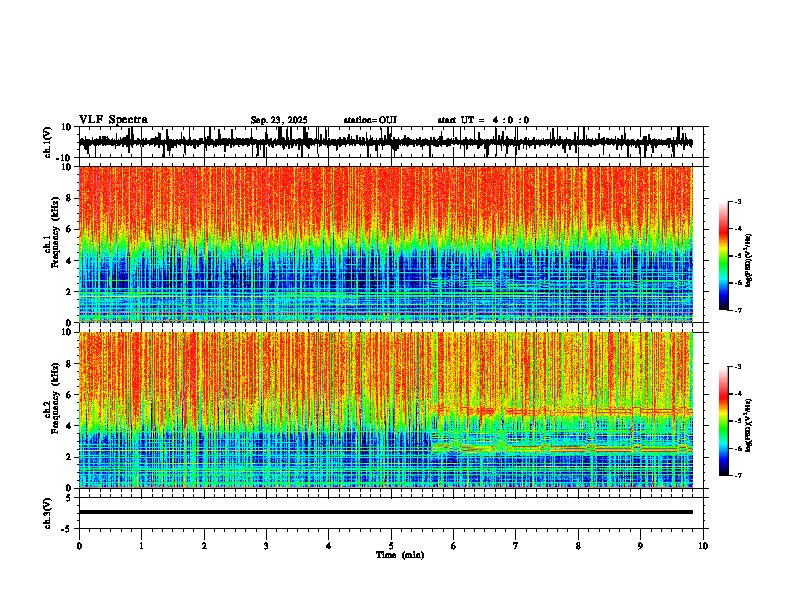Viewport: 792px width, 612px height.
Task: Click the ch.2 color bar log(PSD) unit label
Action: 749,425
